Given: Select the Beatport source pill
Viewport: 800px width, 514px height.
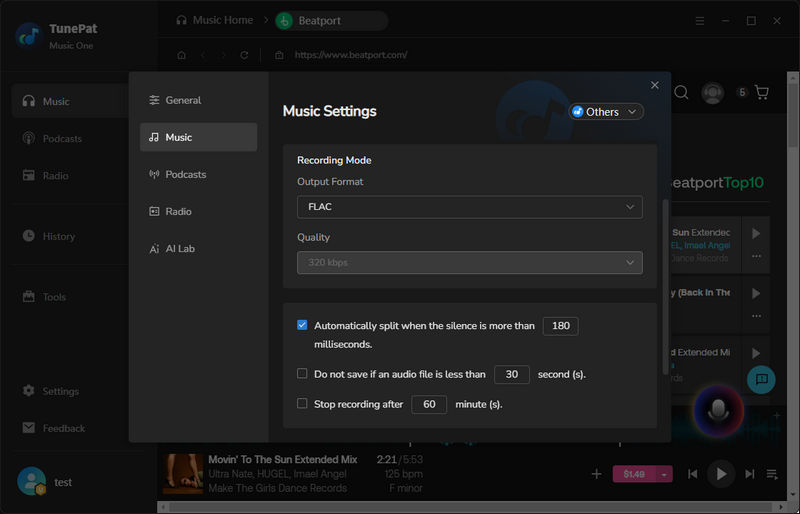Looking at the screenshot, I should tap(332, 21).
